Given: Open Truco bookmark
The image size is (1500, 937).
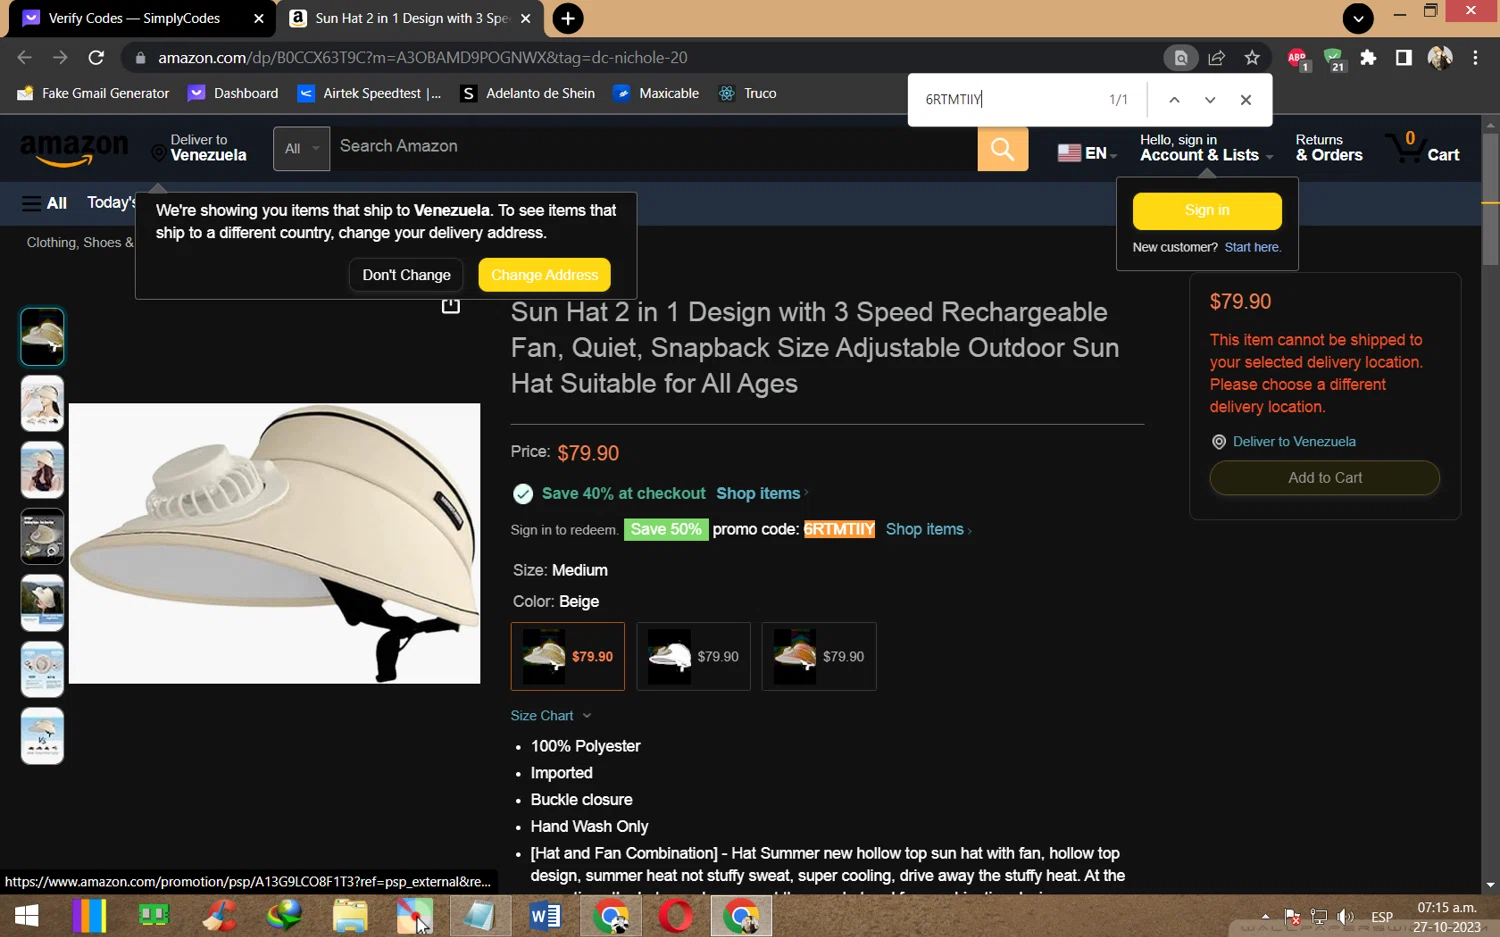Looking at the screenshot, I should click(x=747, y=93).
